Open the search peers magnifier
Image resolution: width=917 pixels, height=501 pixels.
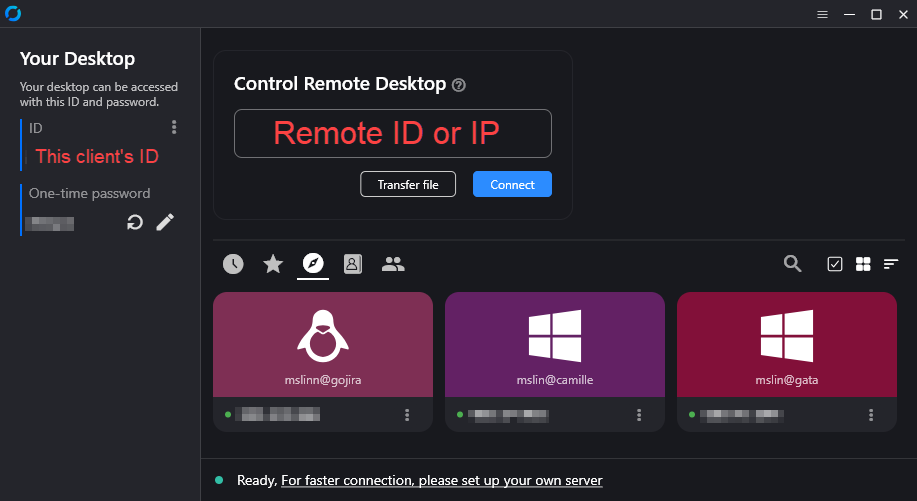point(792,264)
